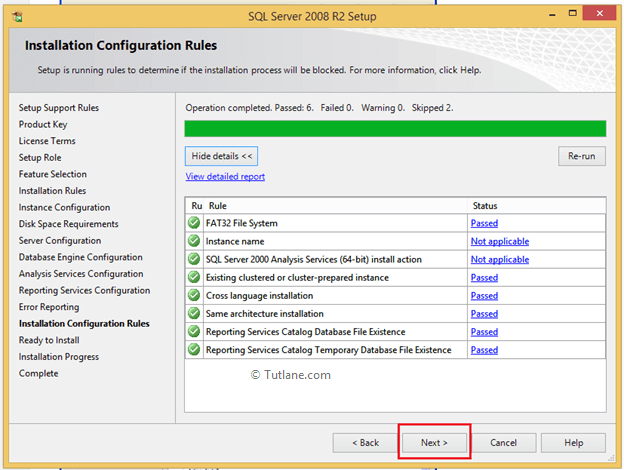
Task: Select Instance Configuration step in sidebar
Action: pyautogui.click(x=64, y=207)
